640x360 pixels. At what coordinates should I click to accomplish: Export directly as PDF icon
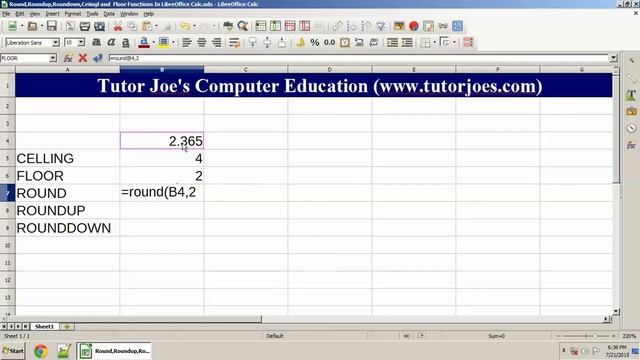(x=70, y=26)
